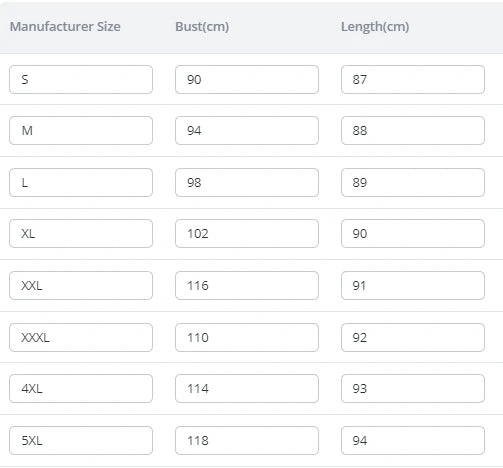Select the size field containing XL

tap(81, 233)
